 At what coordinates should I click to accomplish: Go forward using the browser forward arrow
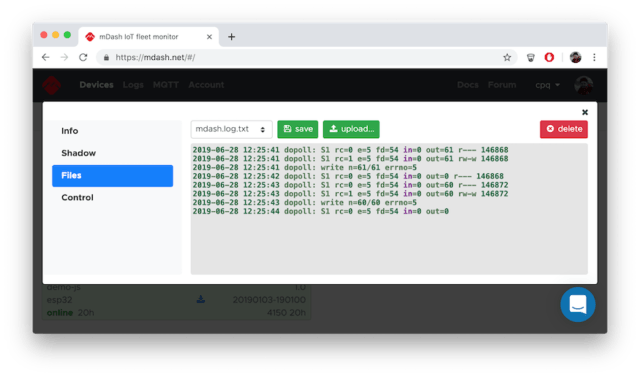coord(64,58)
